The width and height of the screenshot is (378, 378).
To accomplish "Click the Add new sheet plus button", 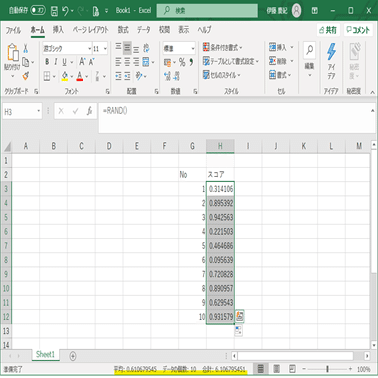I will (73, 356).
